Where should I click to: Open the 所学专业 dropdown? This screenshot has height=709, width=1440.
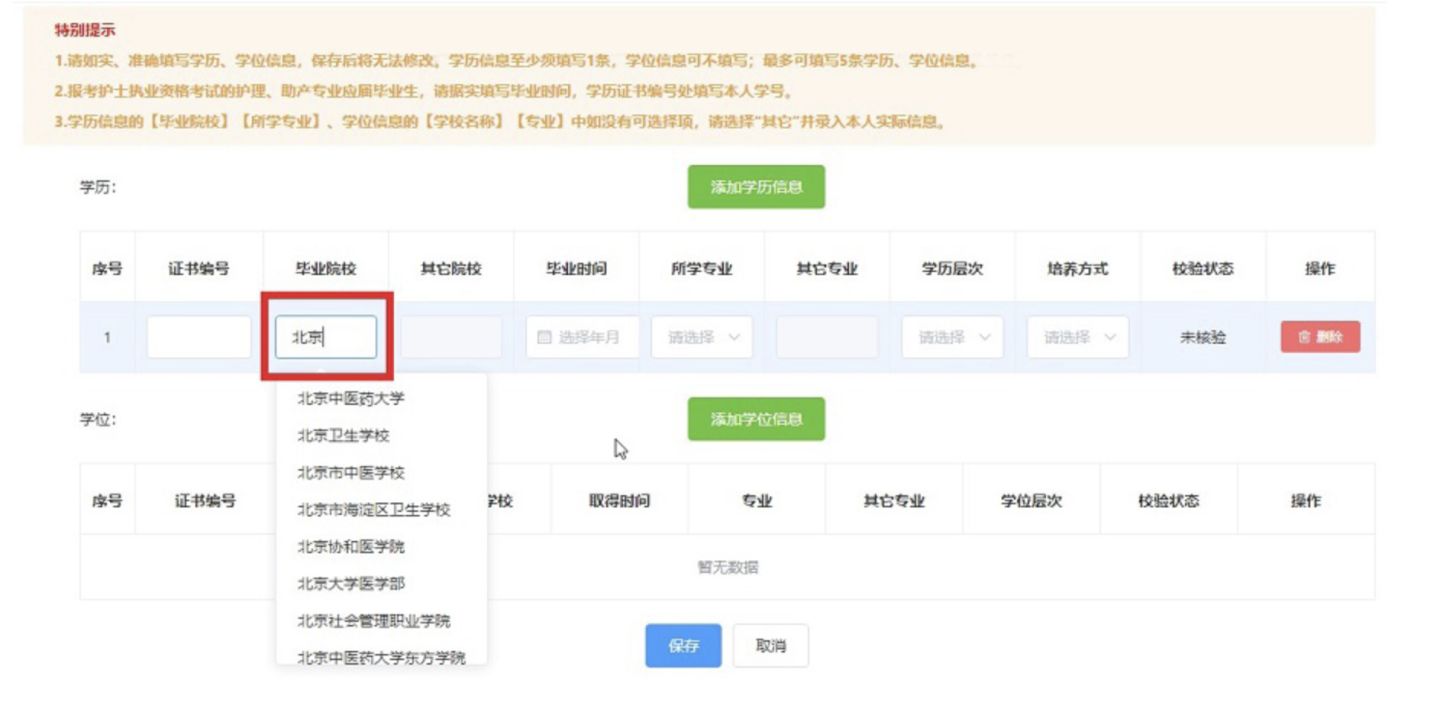pos(703,337)
